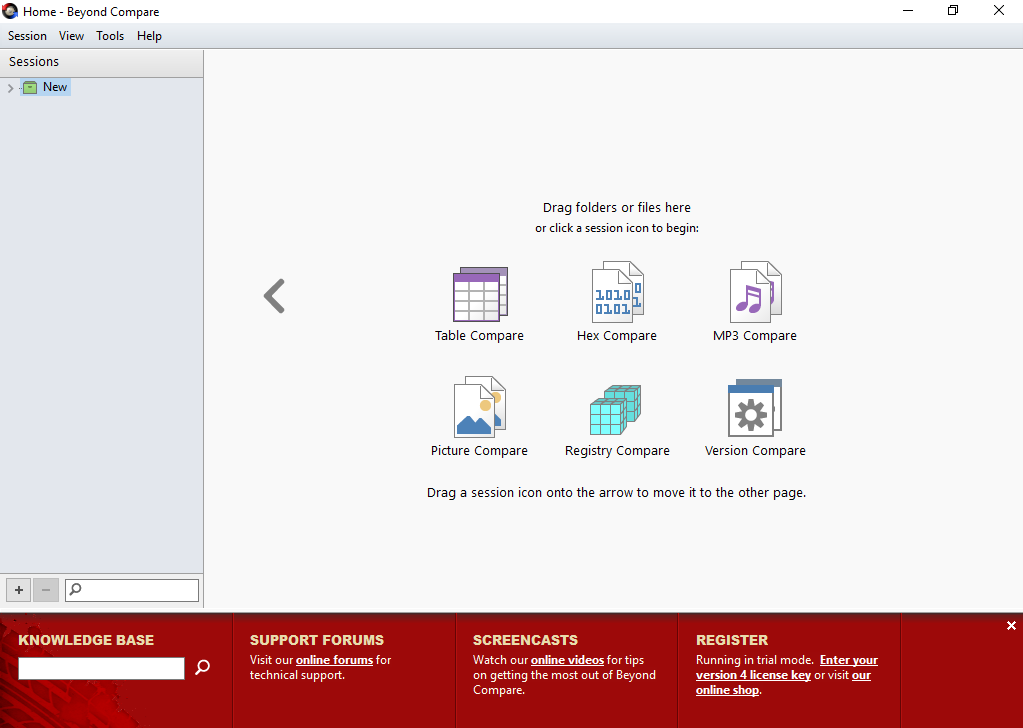1023x728 pixels.
Task: Click the SCREENCASTS heading
Action: click(x=526, y=640)
